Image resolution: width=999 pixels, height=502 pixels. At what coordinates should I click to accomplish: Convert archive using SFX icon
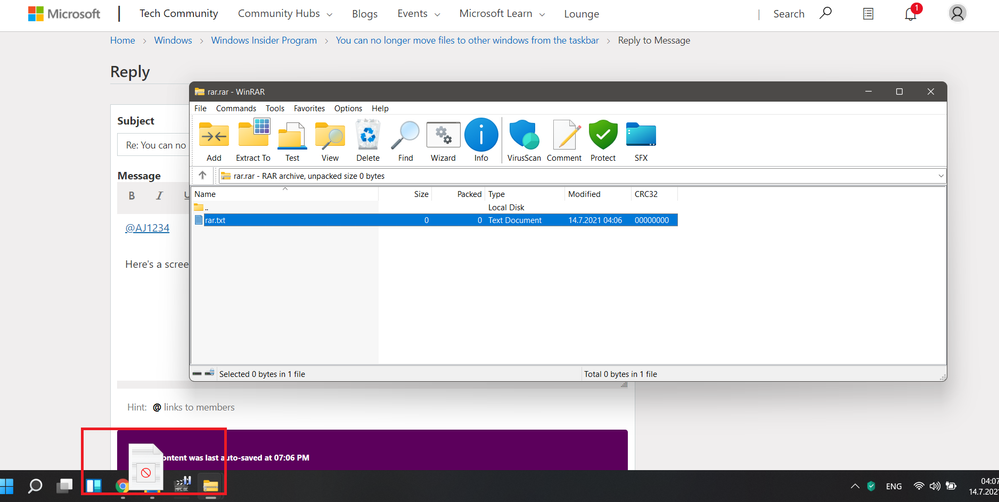tap(641, 141)
